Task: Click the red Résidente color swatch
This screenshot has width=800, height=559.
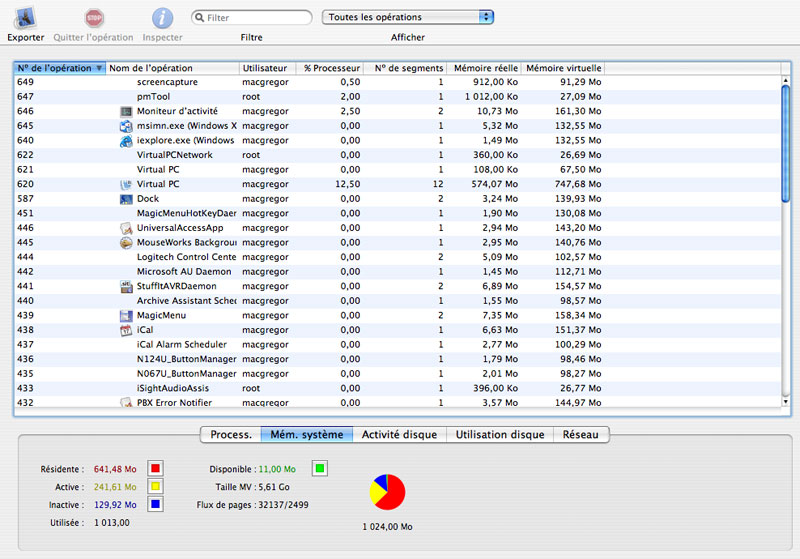Action: [156, 468]
